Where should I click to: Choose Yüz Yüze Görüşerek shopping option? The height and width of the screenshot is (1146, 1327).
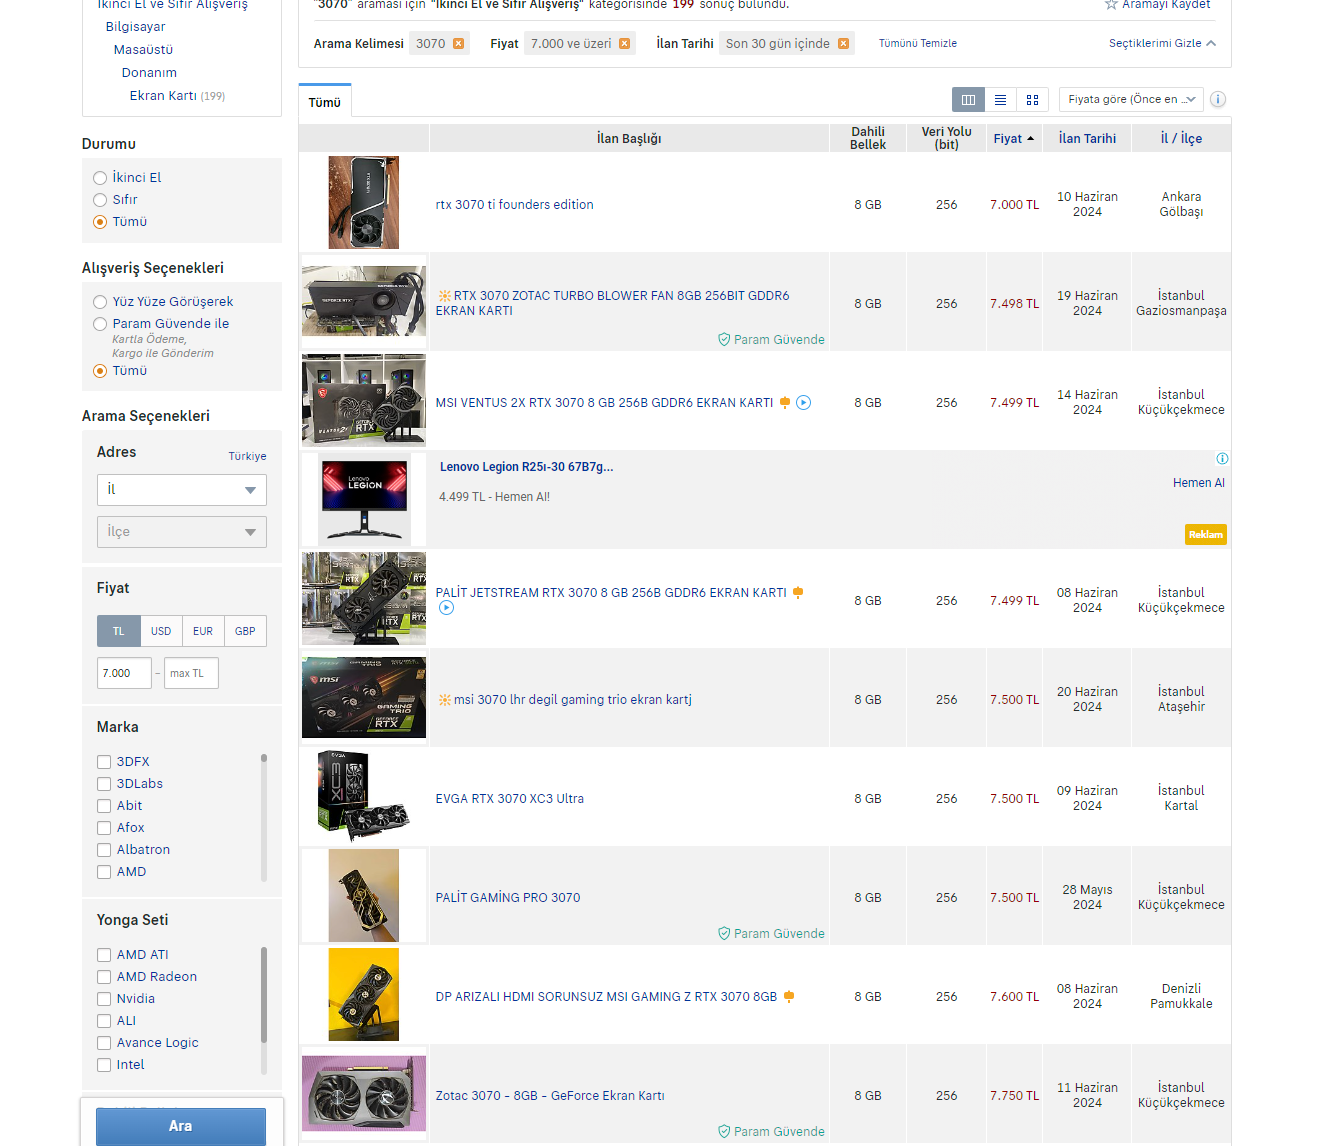pyautogui.click(x=100, y=302)
